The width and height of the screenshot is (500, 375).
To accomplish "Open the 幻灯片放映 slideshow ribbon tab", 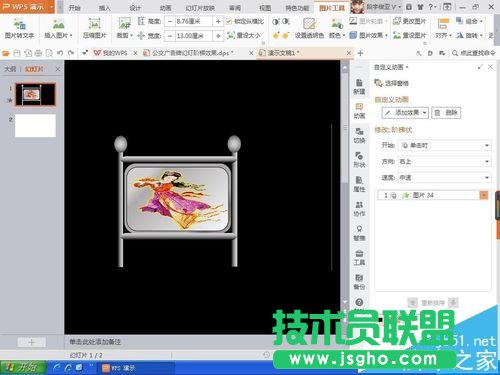I will tap(200, 8).
